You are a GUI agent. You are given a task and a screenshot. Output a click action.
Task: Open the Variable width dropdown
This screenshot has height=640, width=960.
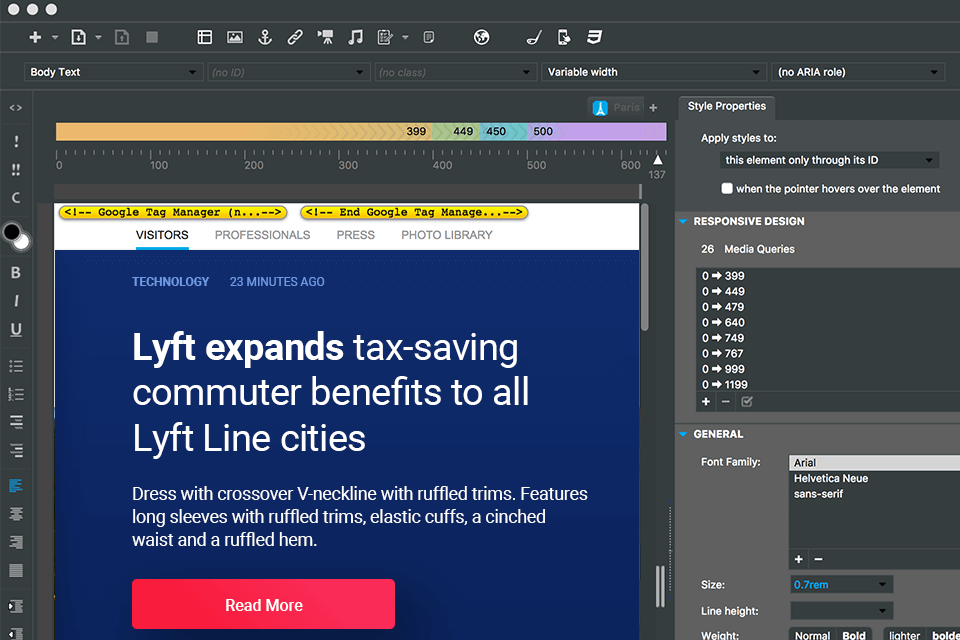[x=654, y=72]
